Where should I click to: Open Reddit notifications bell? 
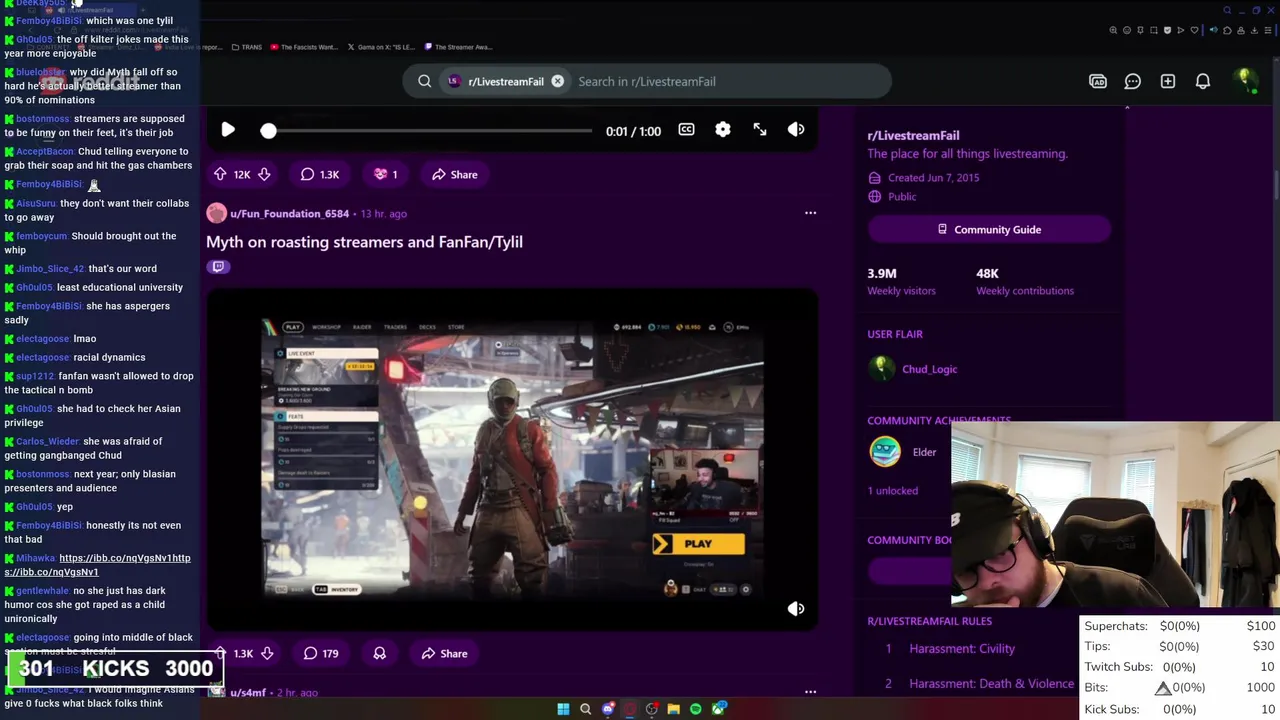tap(1203, 81)
